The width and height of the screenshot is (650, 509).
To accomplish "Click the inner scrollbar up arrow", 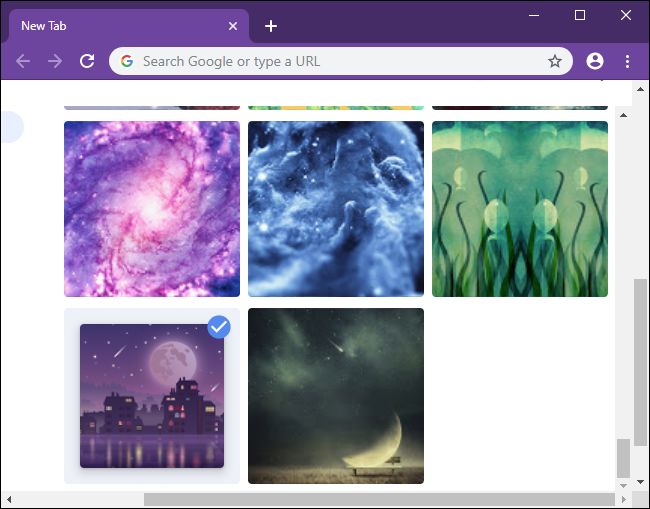I will 623,115.
